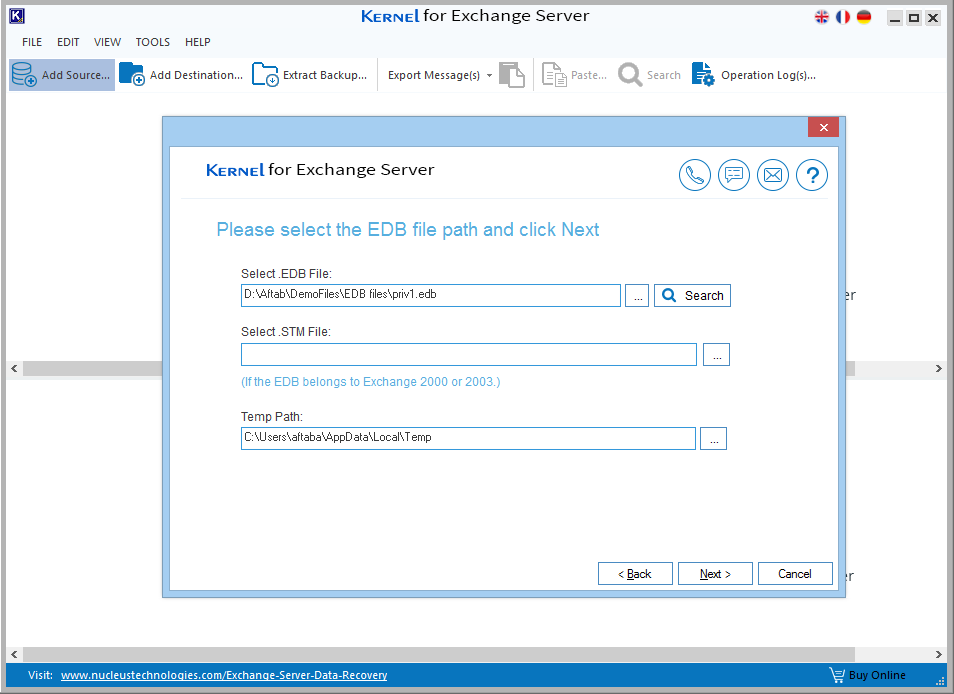Click the Operation Log(s) gear document icon
Viewport: 954px width, 694px height.
point(703,75)
